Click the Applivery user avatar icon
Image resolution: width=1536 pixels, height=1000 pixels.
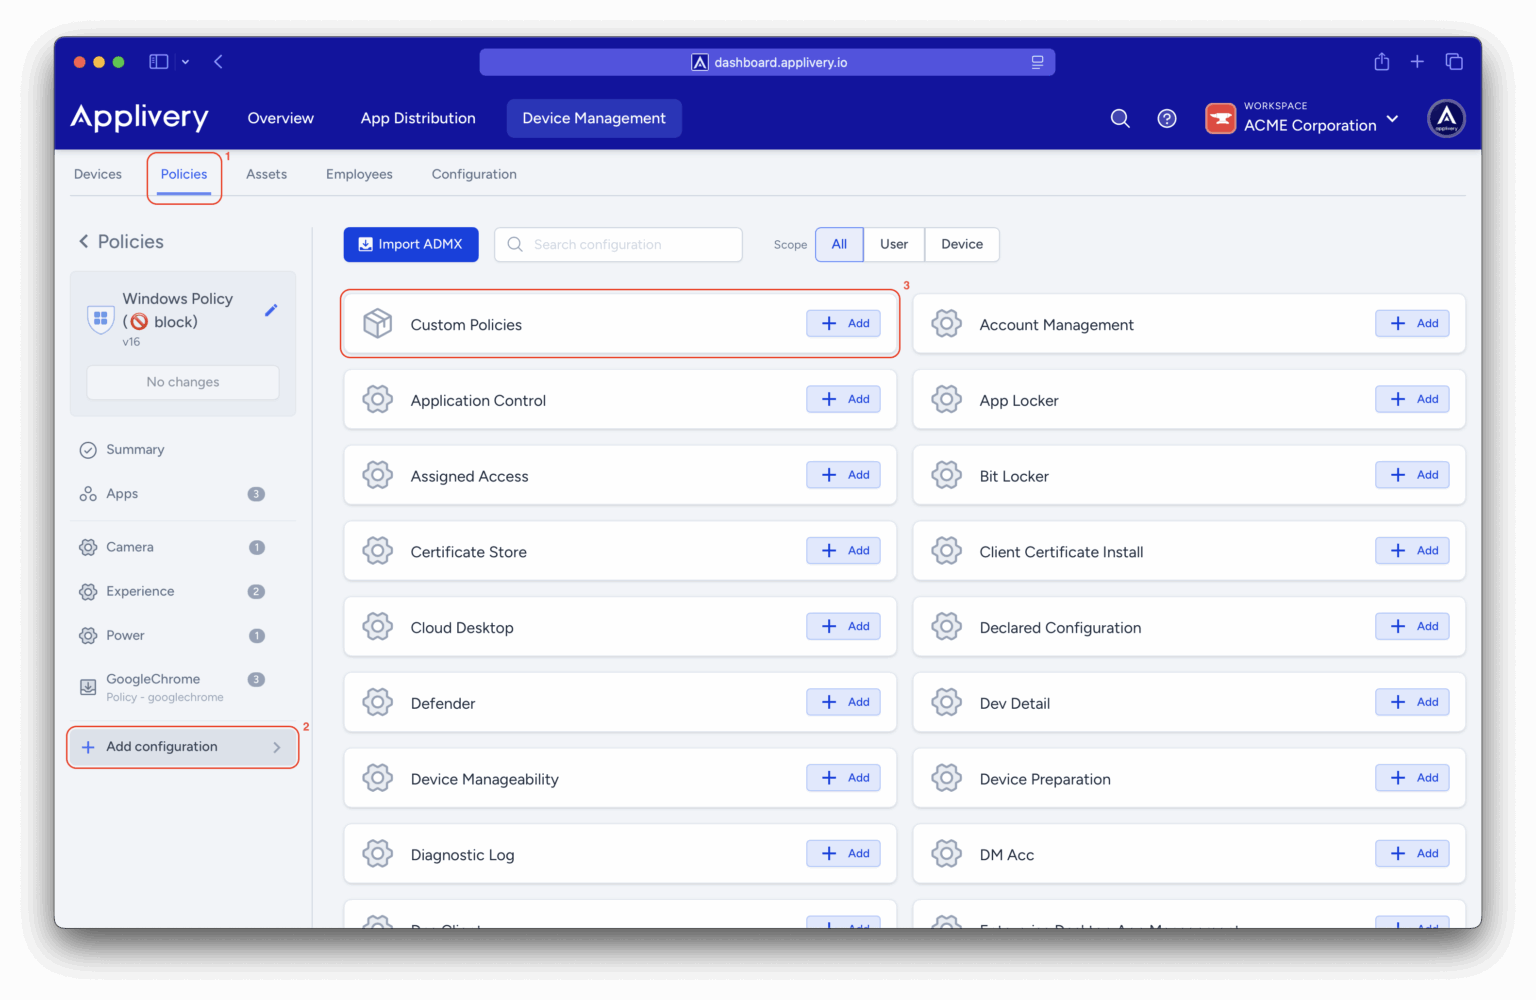pos(1446,118)
